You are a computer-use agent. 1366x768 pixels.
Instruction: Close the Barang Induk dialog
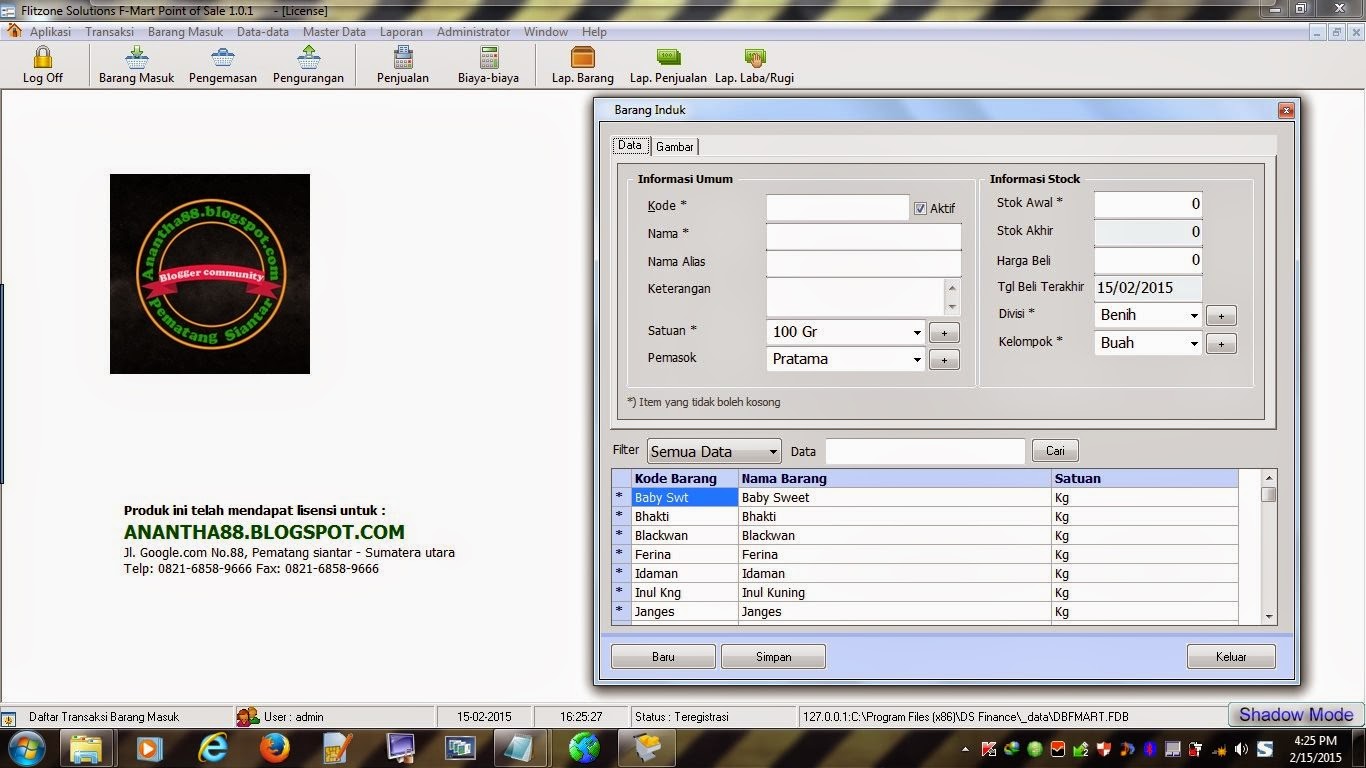click(x=1286, y=110)
